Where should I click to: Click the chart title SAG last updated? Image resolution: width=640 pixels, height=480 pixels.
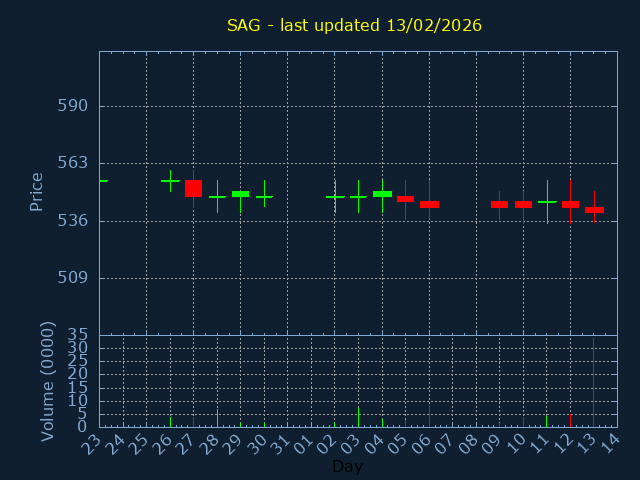[354, 25]
